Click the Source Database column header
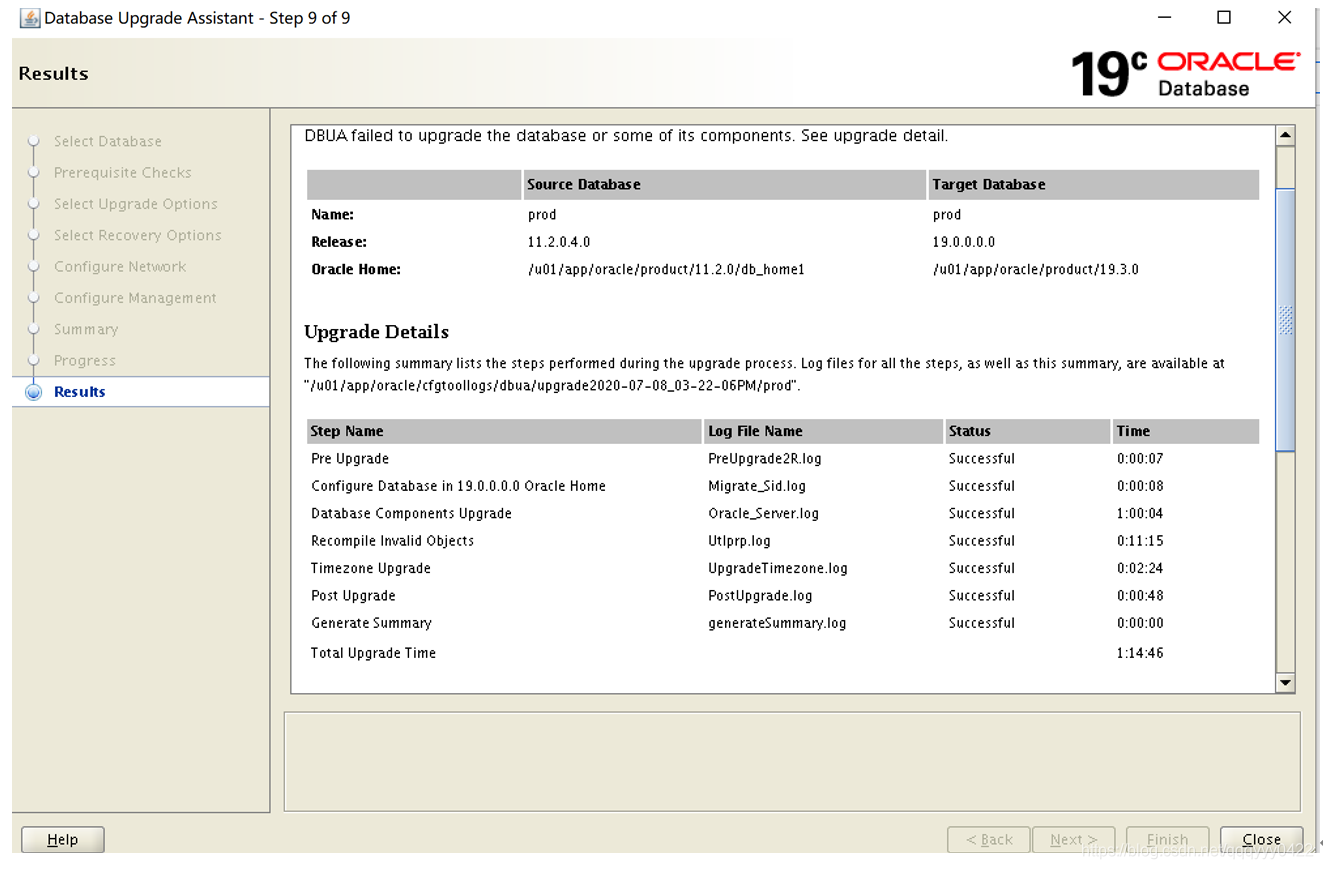 [725, 185]
